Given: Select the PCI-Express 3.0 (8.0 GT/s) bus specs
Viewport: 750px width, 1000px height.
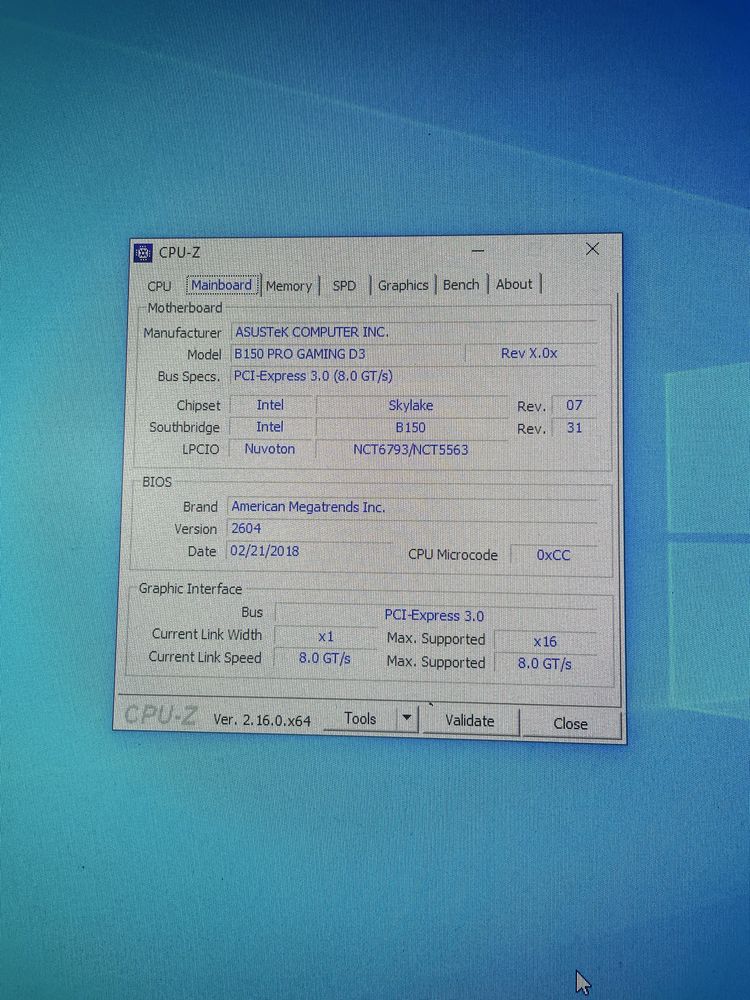Looking at the screenshot, I should [413, 376].
